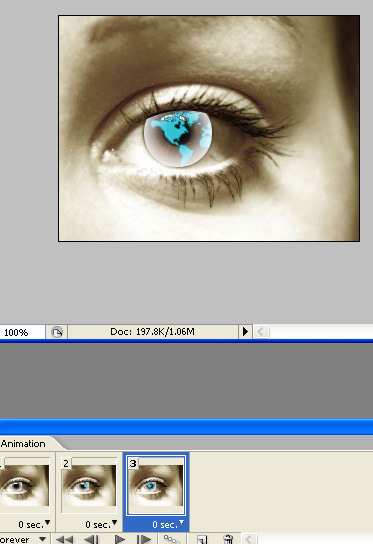Open the document preview status icon
This screenshot has width=373, height=544.
click(57, 332)
